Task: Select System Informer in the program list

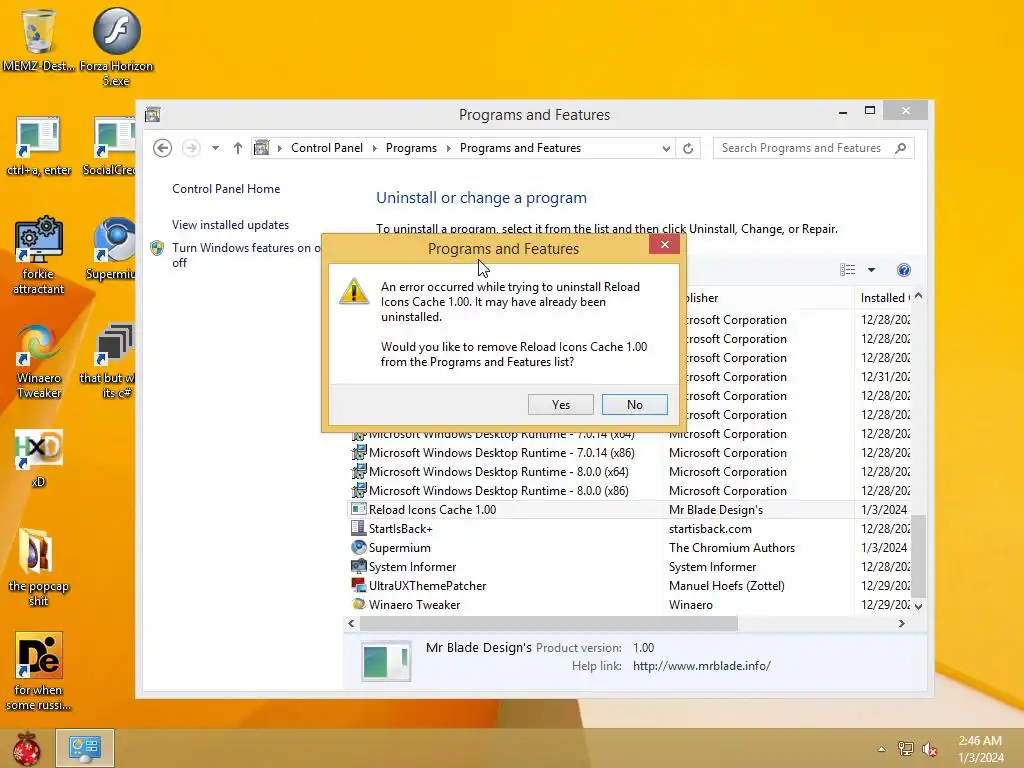Action: pos(412,566)
